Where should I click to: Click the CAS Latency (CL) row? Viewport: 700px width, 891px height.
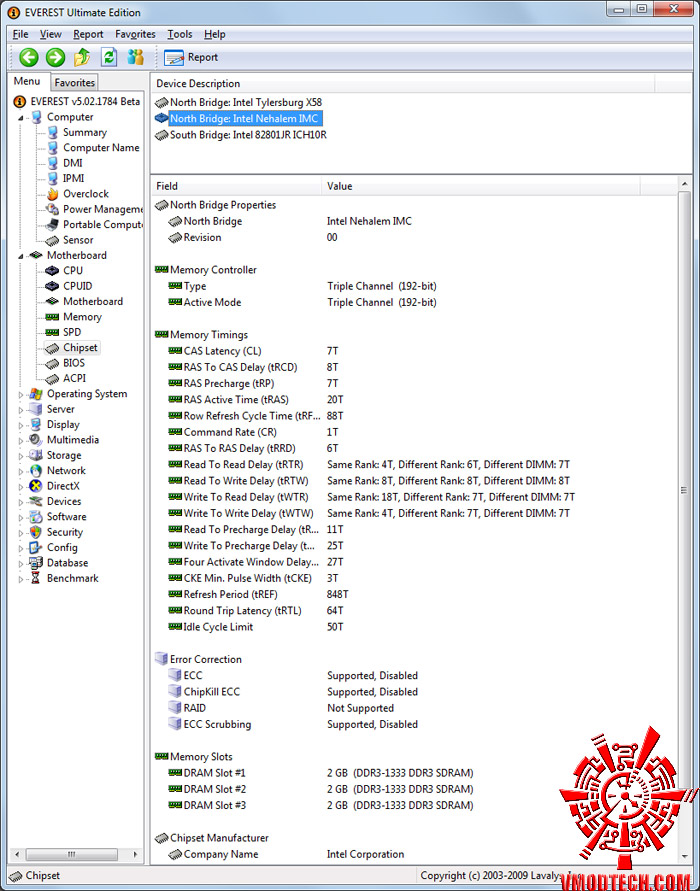tap(415, 351)
